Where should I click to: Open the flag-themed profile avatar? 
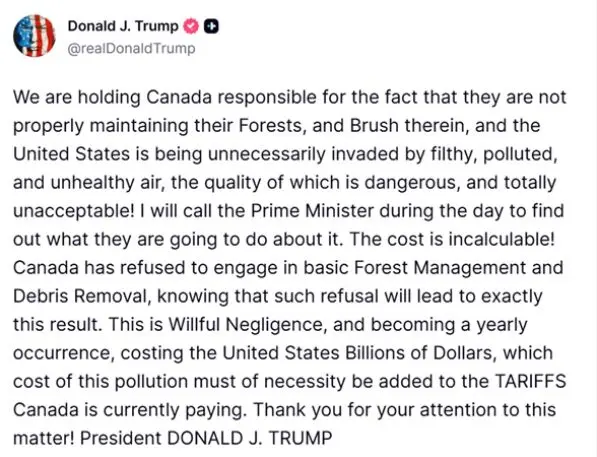point(34,35)
